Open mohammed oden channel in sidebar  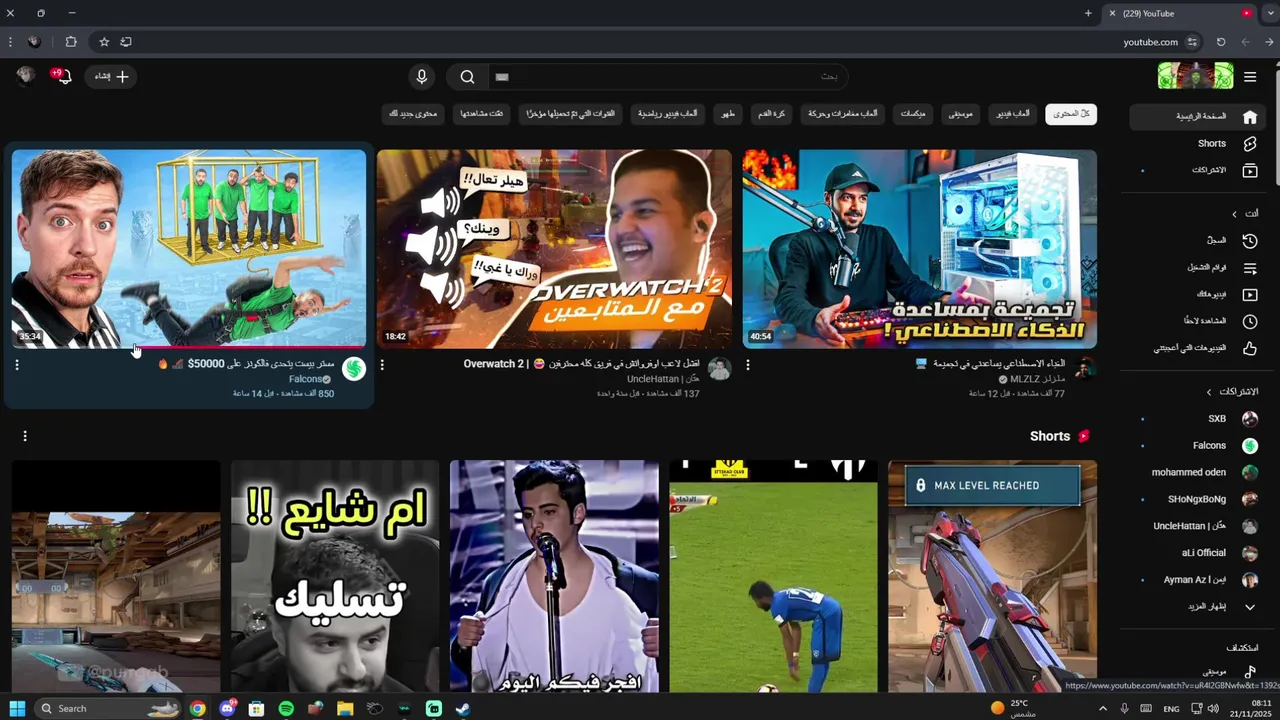tap(1196, 473)
